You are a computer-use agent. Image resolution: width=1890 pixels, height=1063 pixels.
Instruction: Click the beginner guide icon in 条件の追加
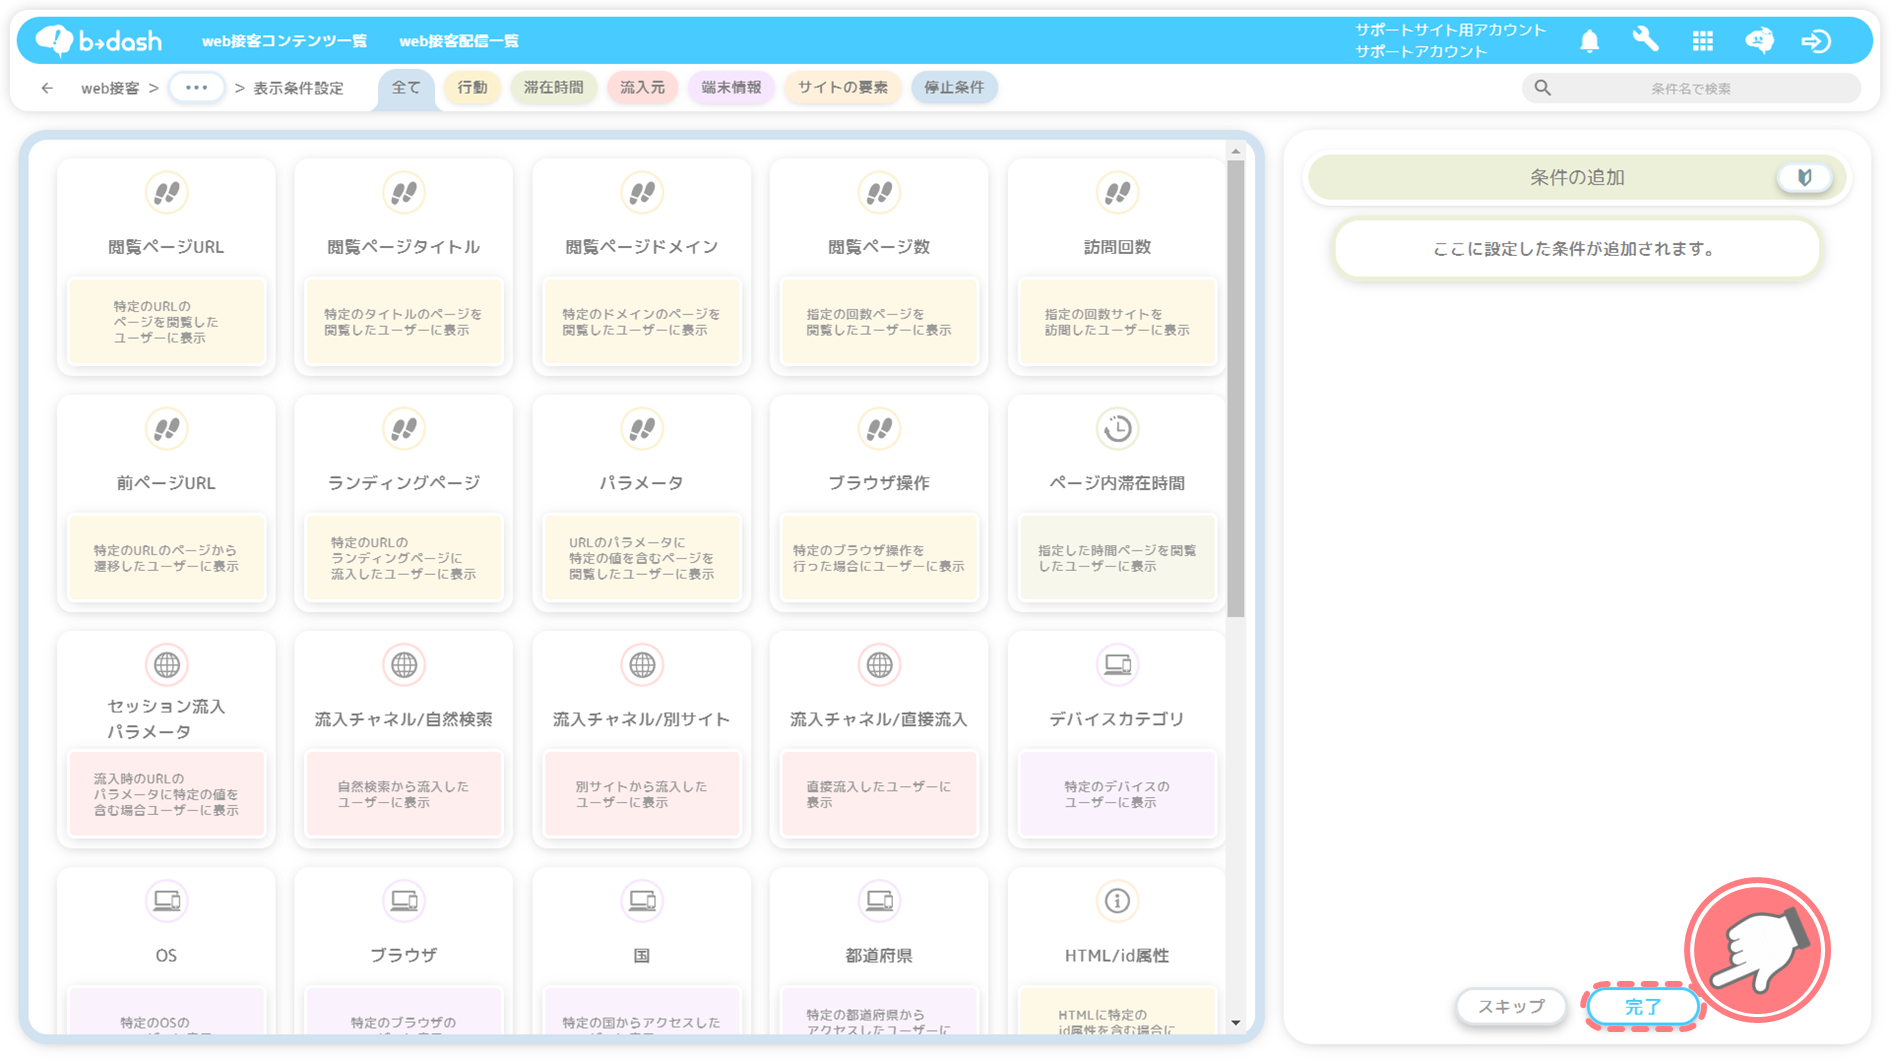click(1804, 178)
